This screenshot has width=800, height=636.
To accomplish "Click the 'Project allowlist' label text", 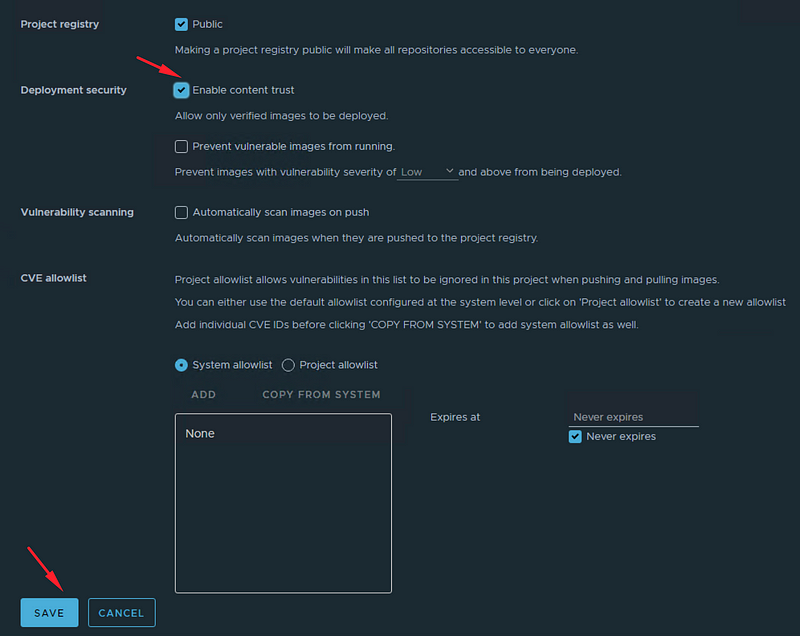I will tap(338, 365).
